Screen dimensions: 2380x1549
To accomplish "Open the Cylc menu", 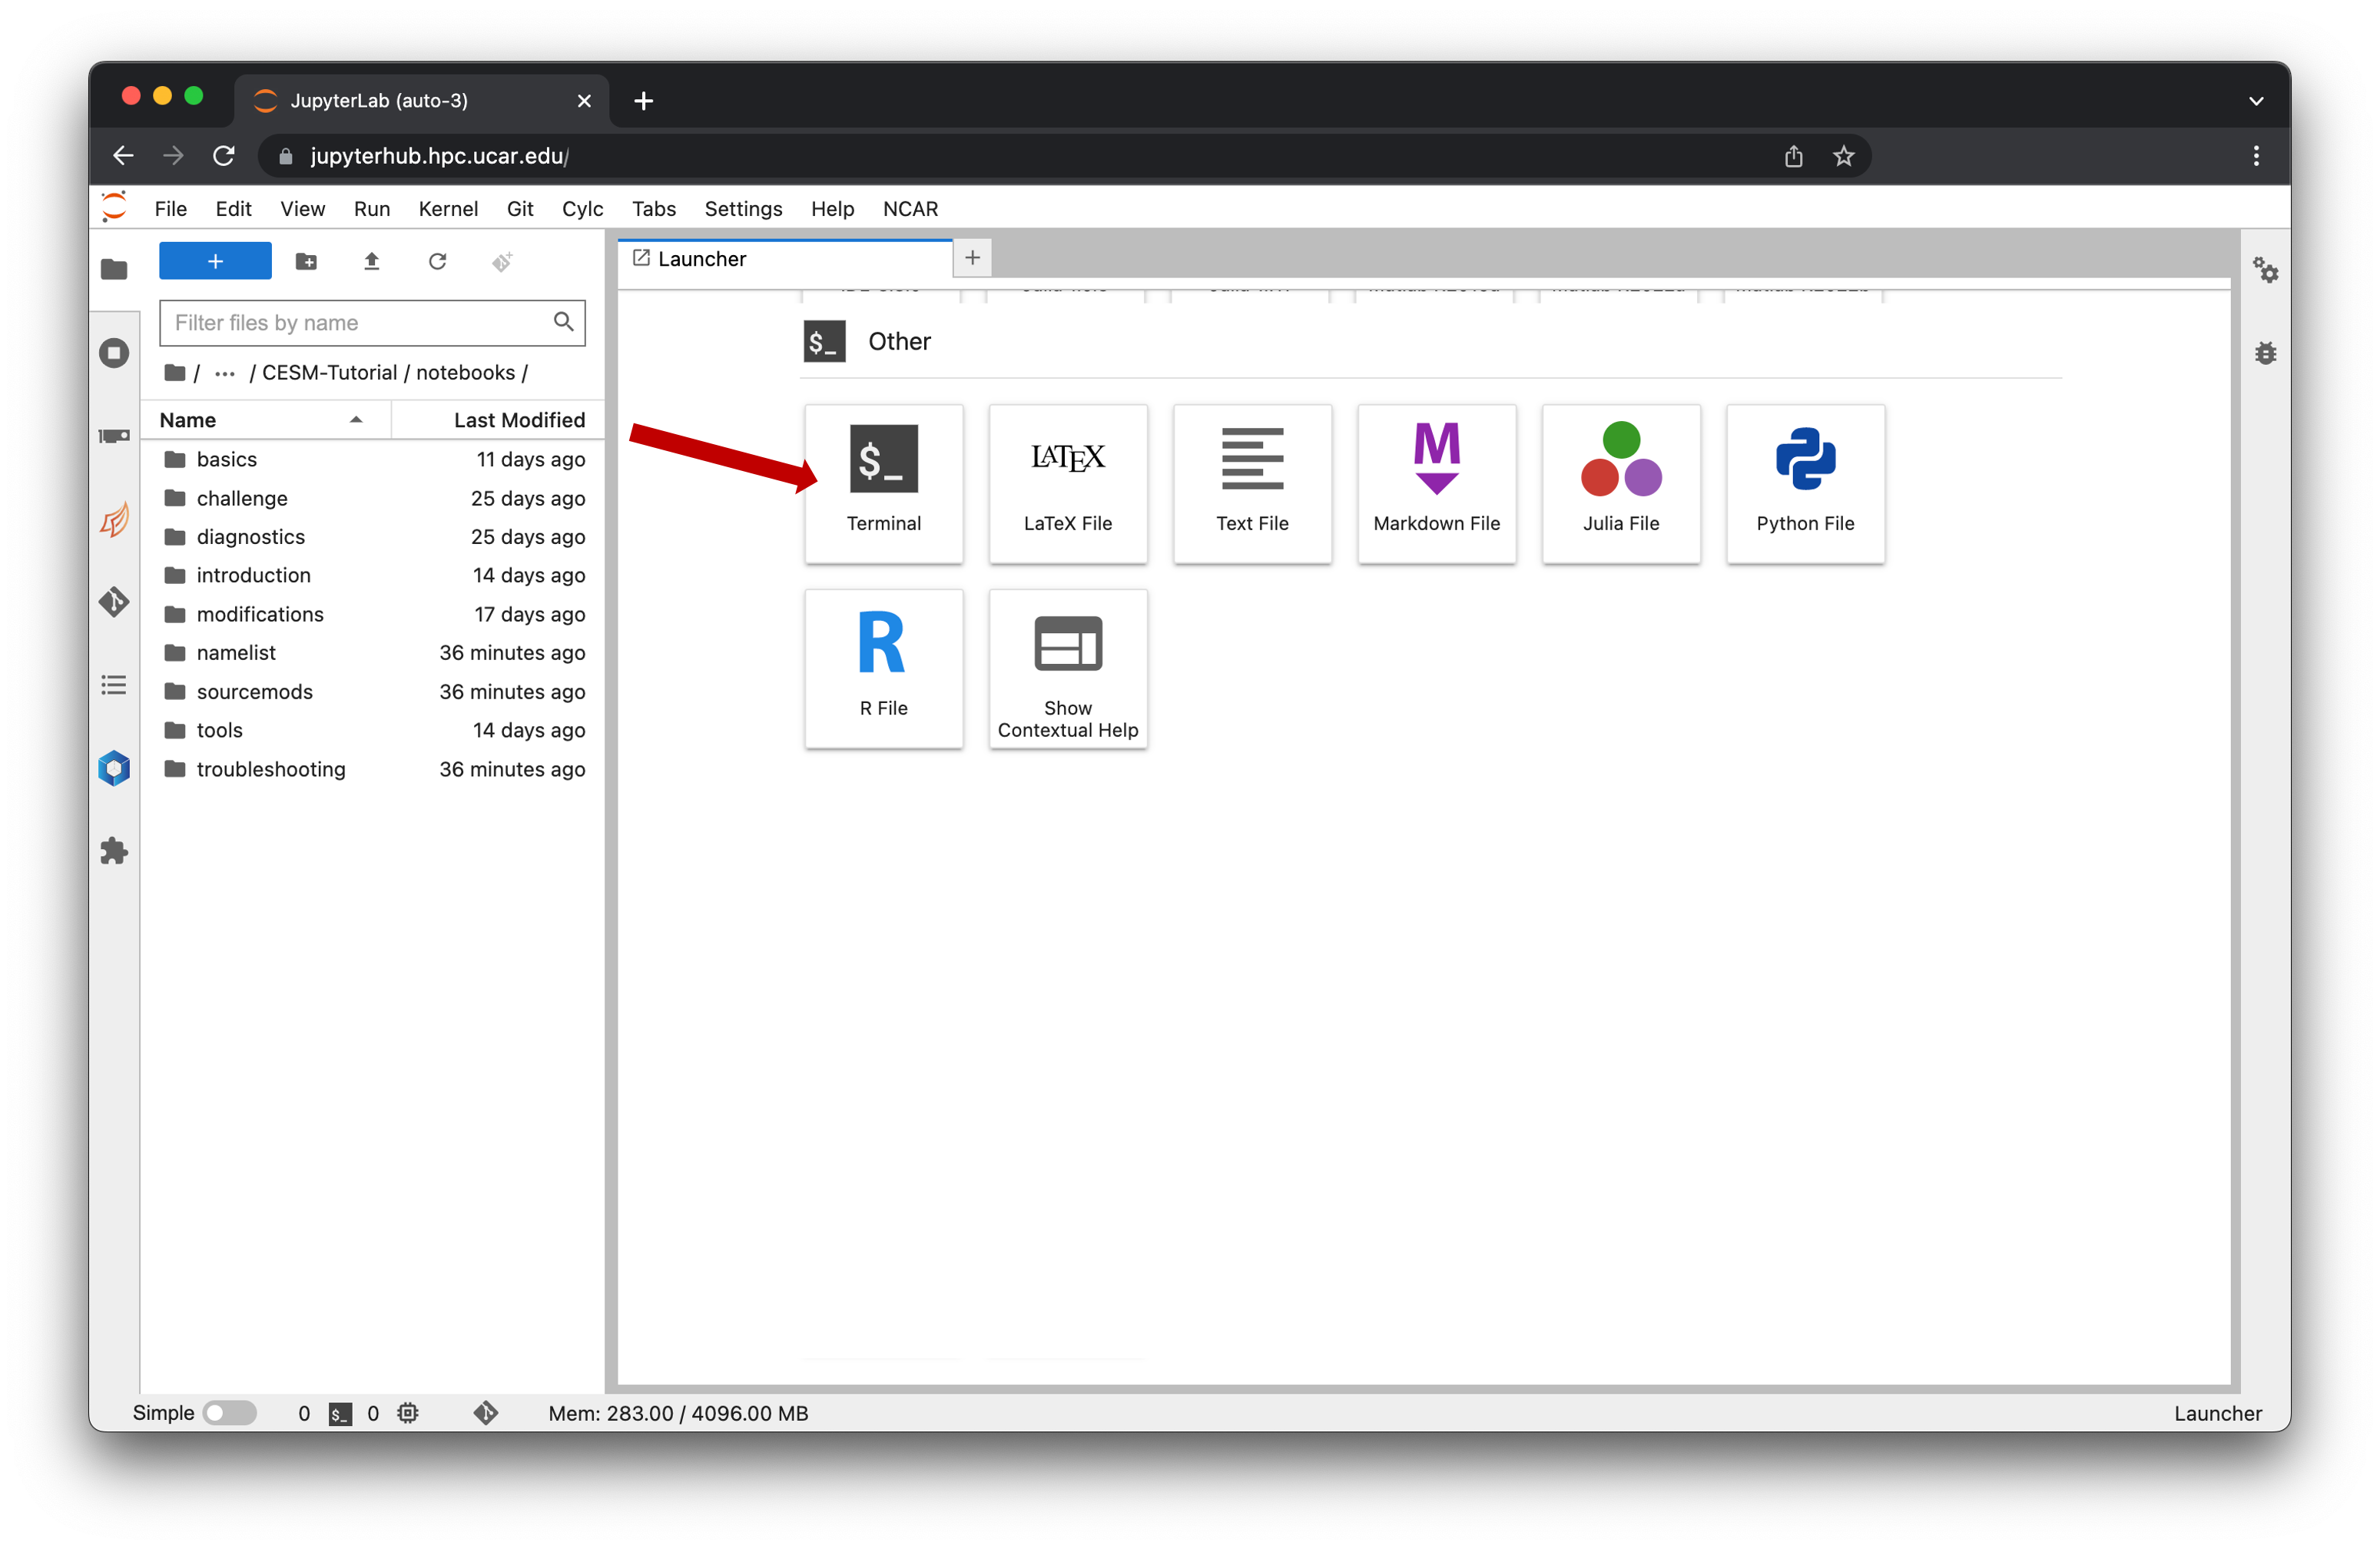I will tap(582, 208).
